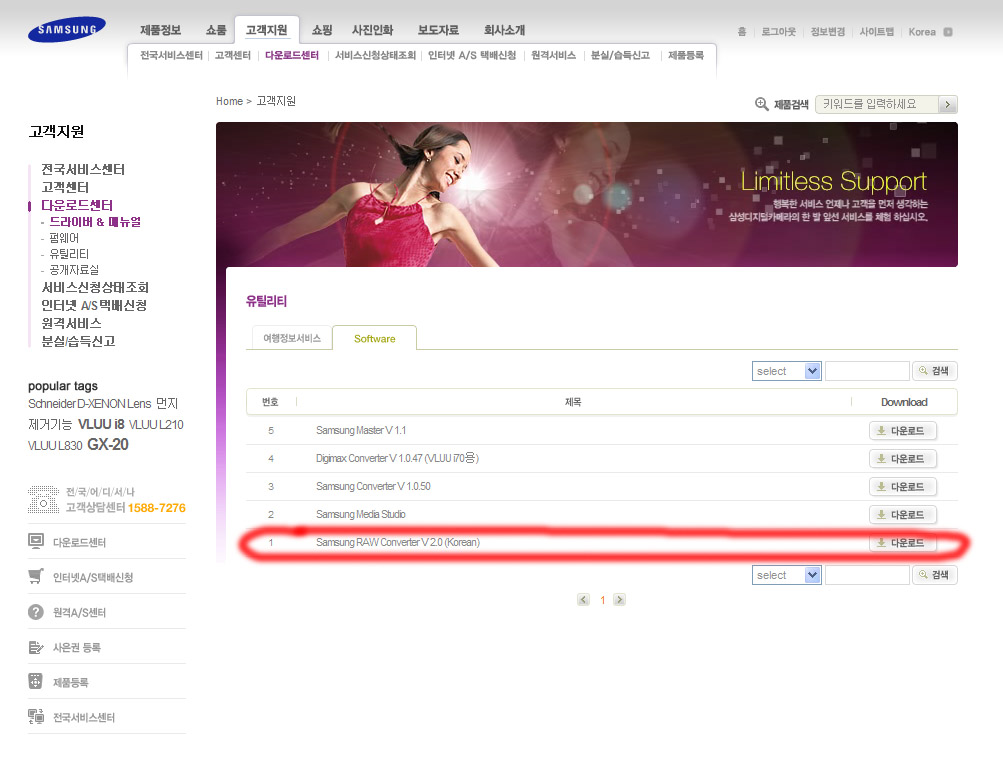Download Samsung RAW Converter V 2.0

pyautogui.click(x=902, y=543)
